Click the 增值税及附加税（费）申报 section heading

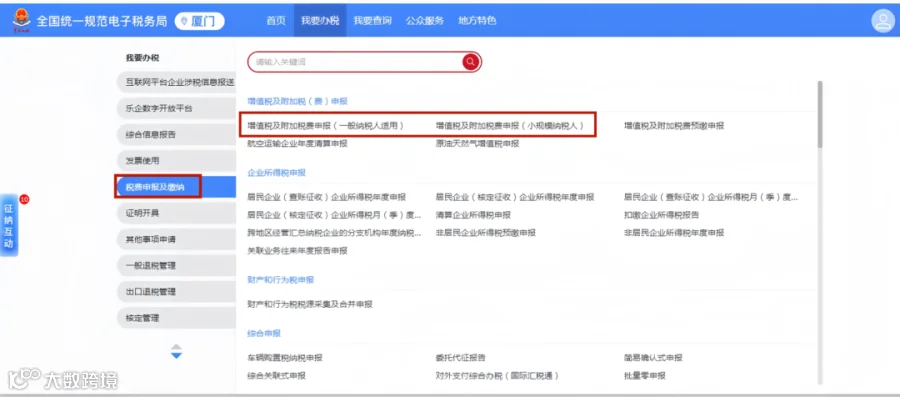pyautogui.click(x=297, y=101)
